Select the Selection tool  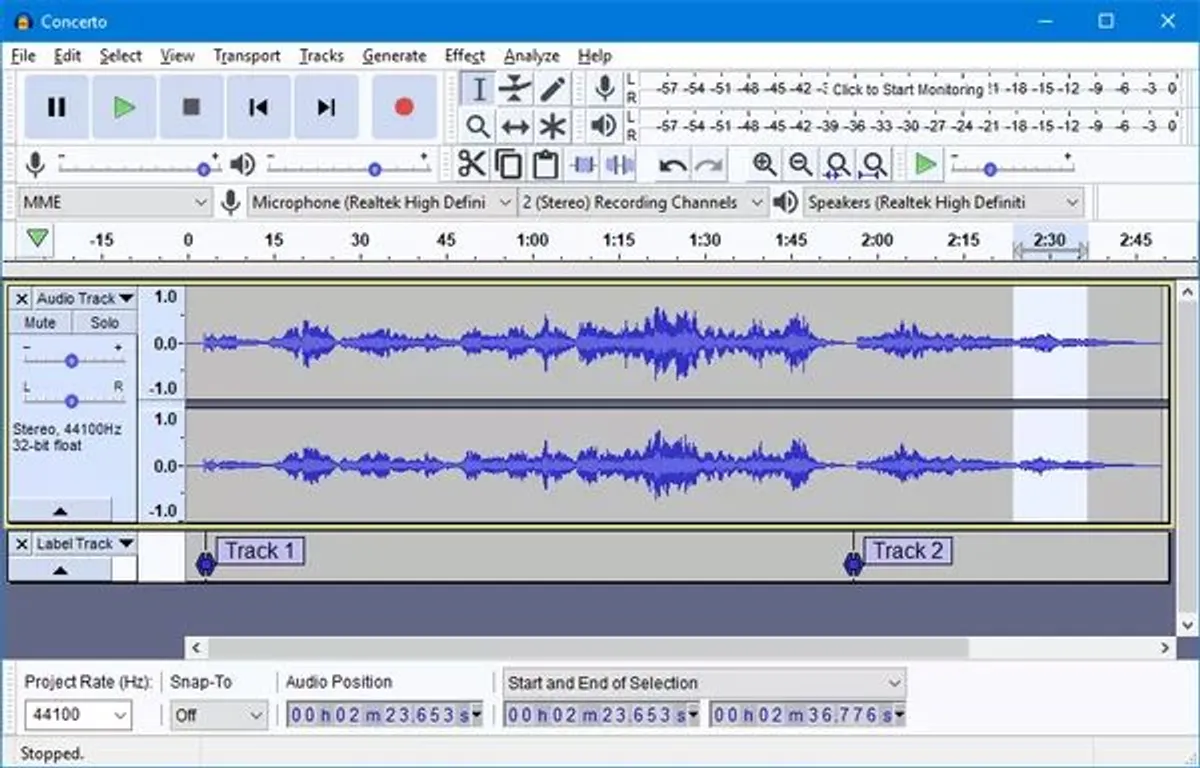click(x=479, y=89)
